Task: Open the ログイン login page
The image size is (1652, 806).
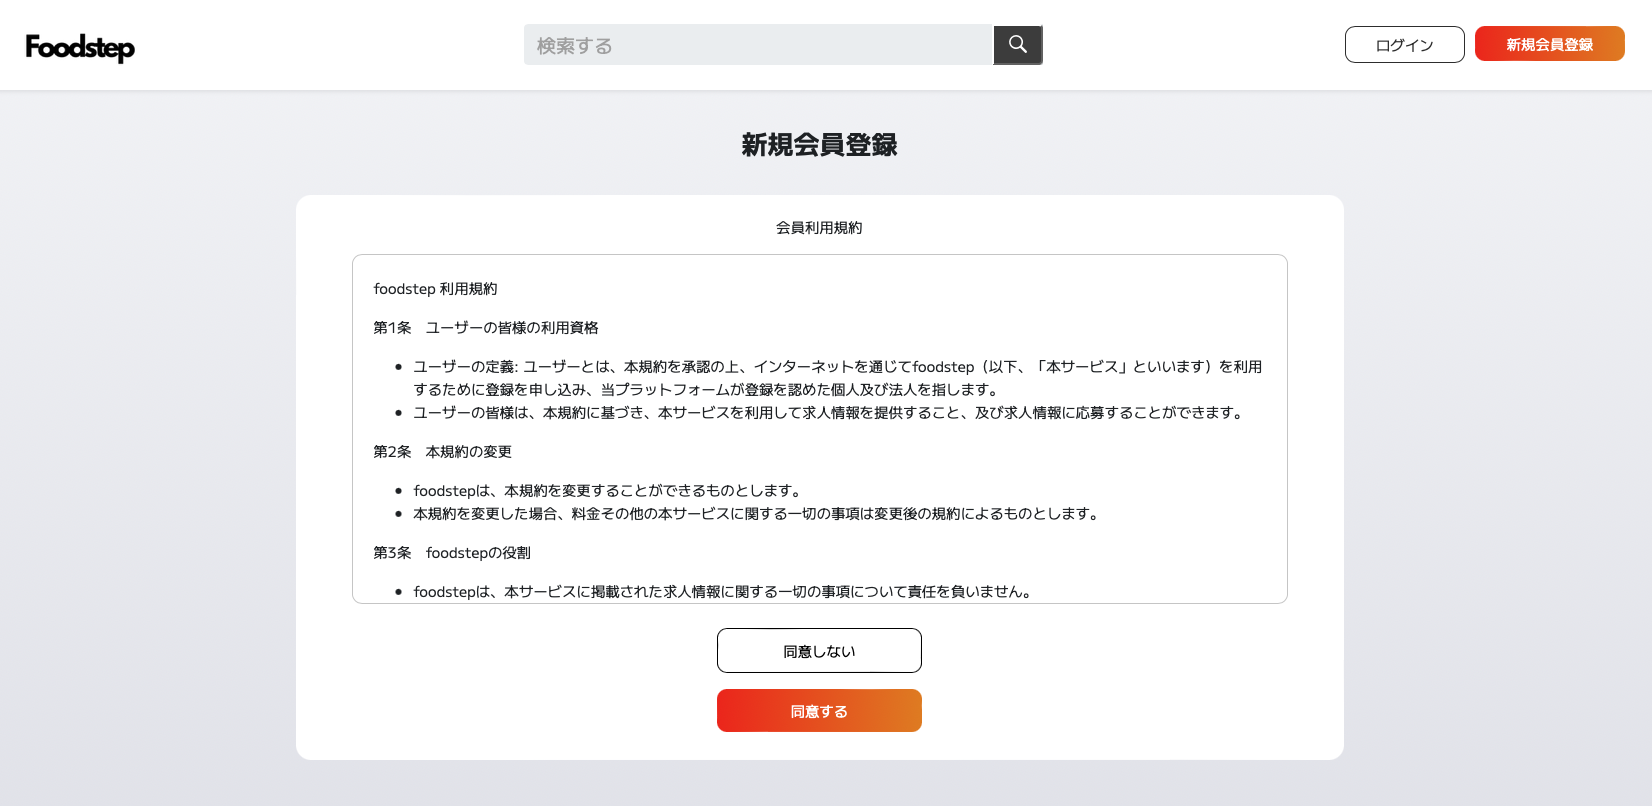Action: tap(1404, 45)
